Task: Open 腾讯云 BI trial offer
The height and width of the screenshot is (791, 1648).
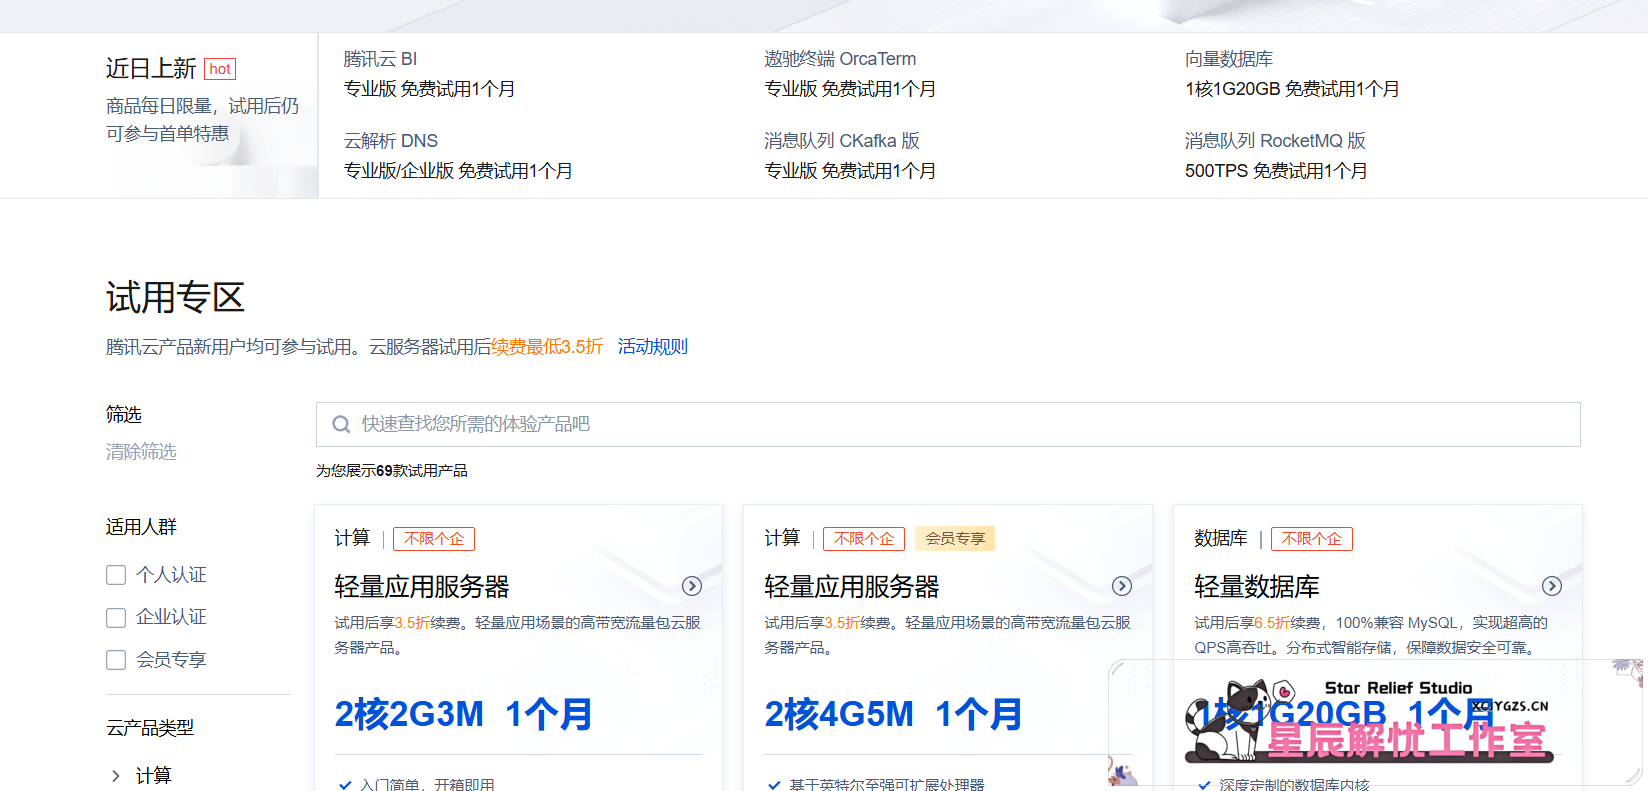Action: coord(429,74)
